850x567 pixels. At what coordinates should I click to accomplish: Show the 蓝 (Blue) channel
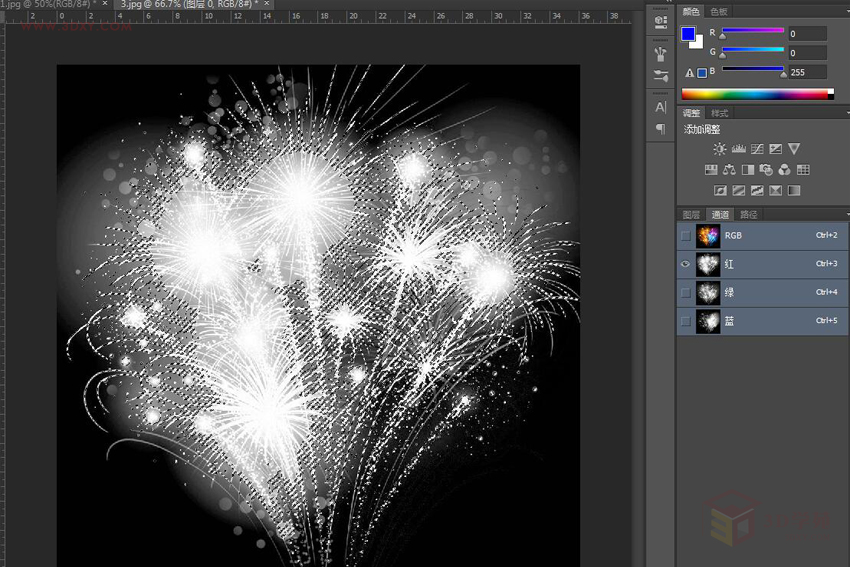click(x=686, y=321)
